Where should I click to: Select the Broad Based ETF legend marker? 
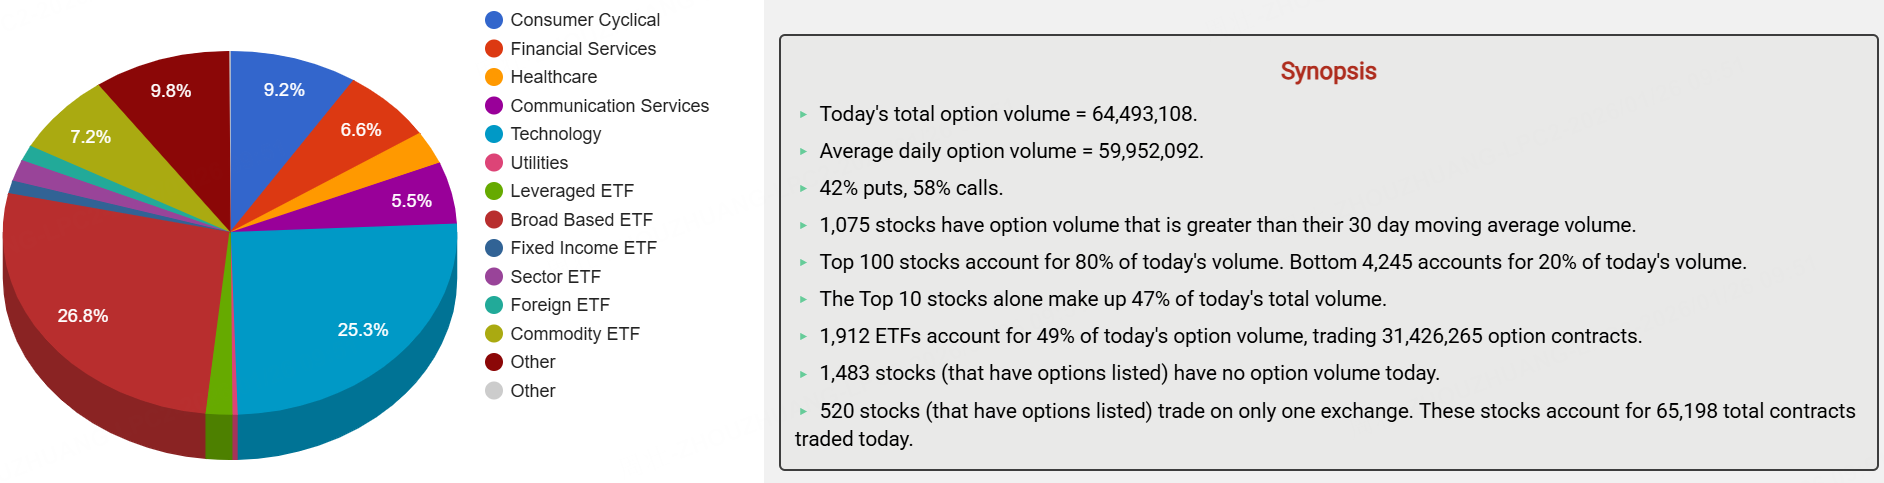click(x=494, y=220)
